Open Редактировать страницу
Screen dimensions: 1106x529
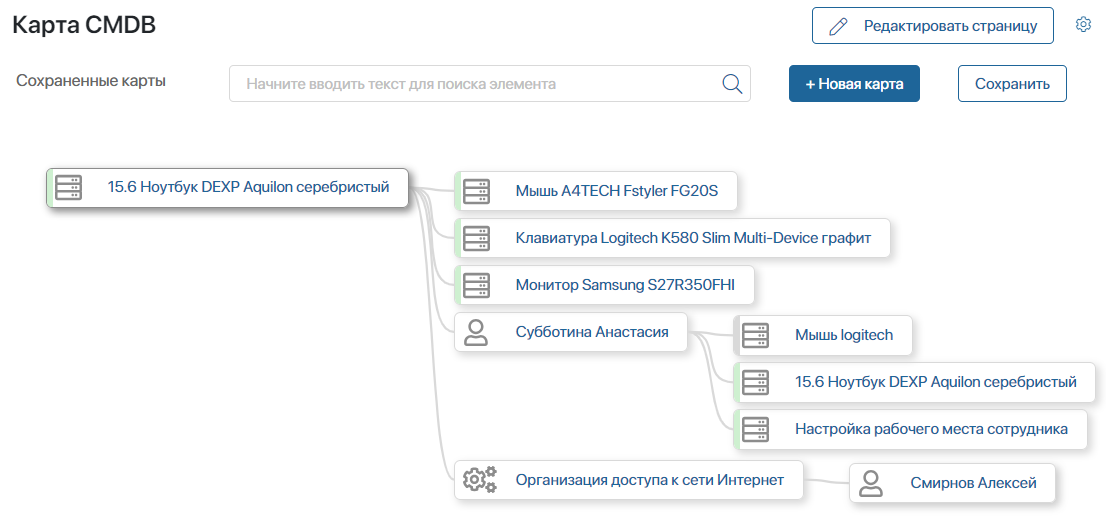(932, 26)
